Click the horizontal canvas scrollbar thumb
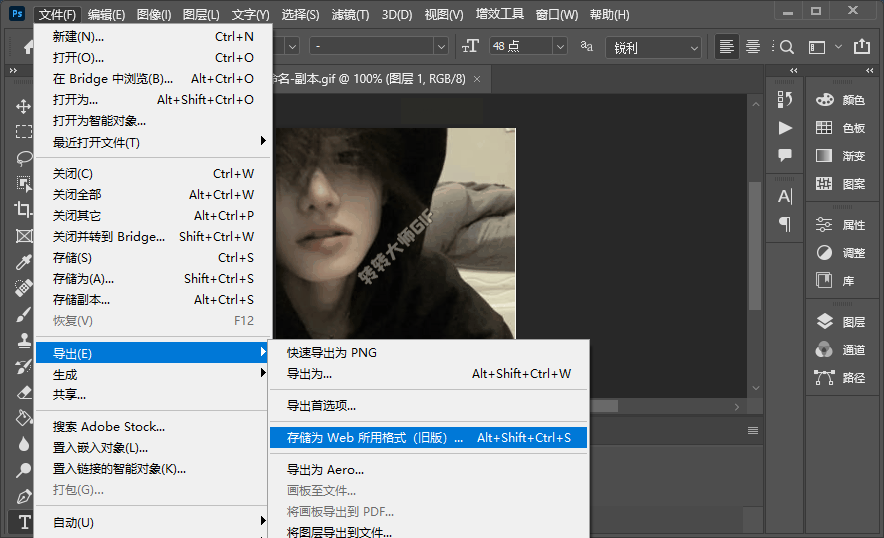884x538 pixels. click(604, 407)
